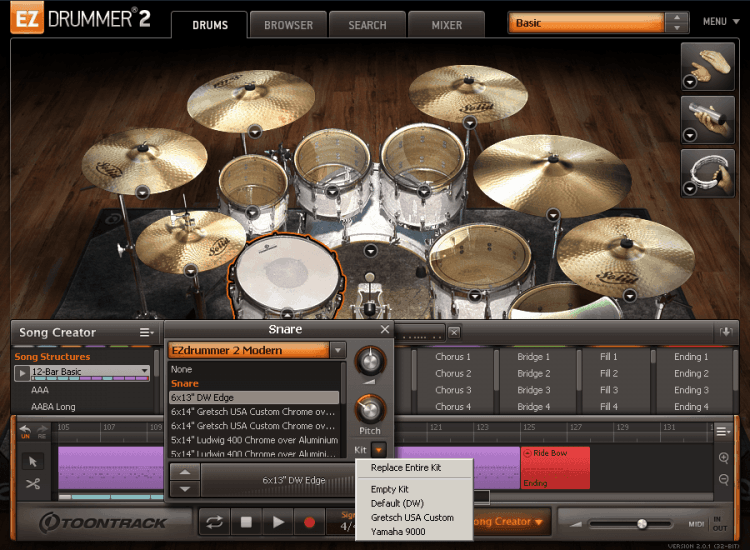Click the undo arrow icon

(x=25, y=430)
